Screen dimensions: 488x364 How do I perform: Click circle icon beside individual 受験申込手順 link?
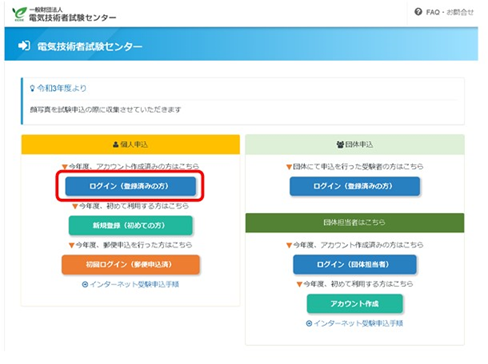pyautogui.click(x=85, y=285)
